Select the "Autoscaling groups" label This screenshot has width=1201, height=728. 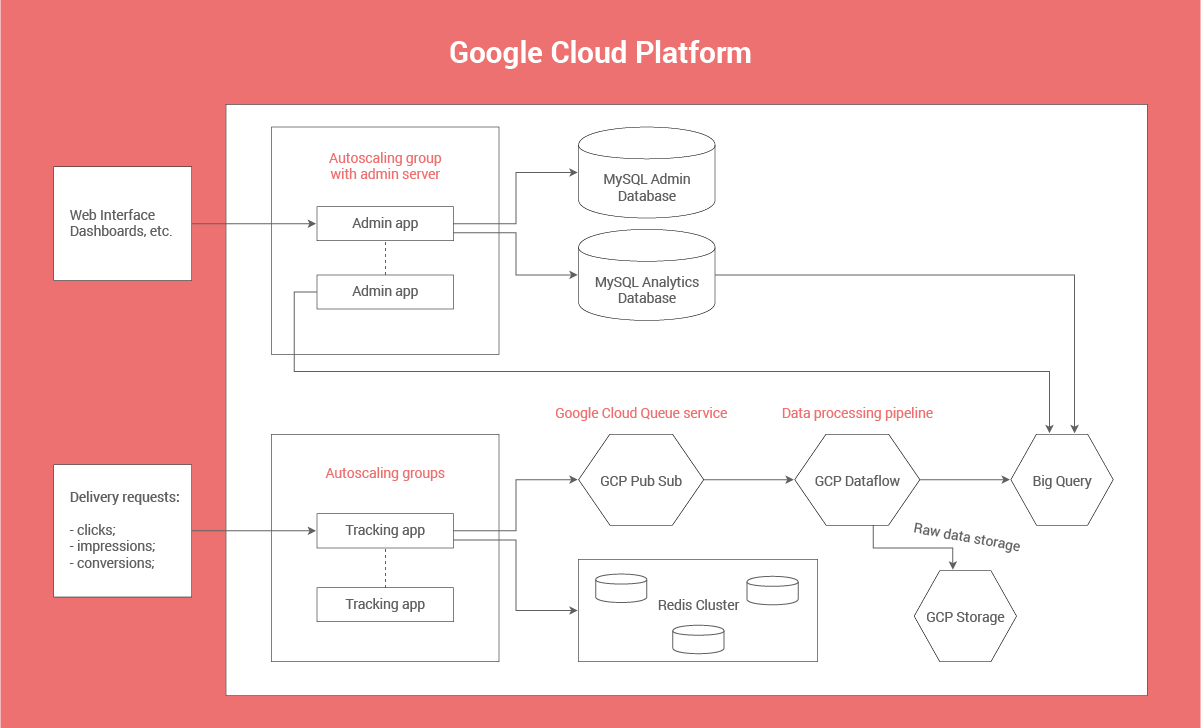[x=385, y=473]
